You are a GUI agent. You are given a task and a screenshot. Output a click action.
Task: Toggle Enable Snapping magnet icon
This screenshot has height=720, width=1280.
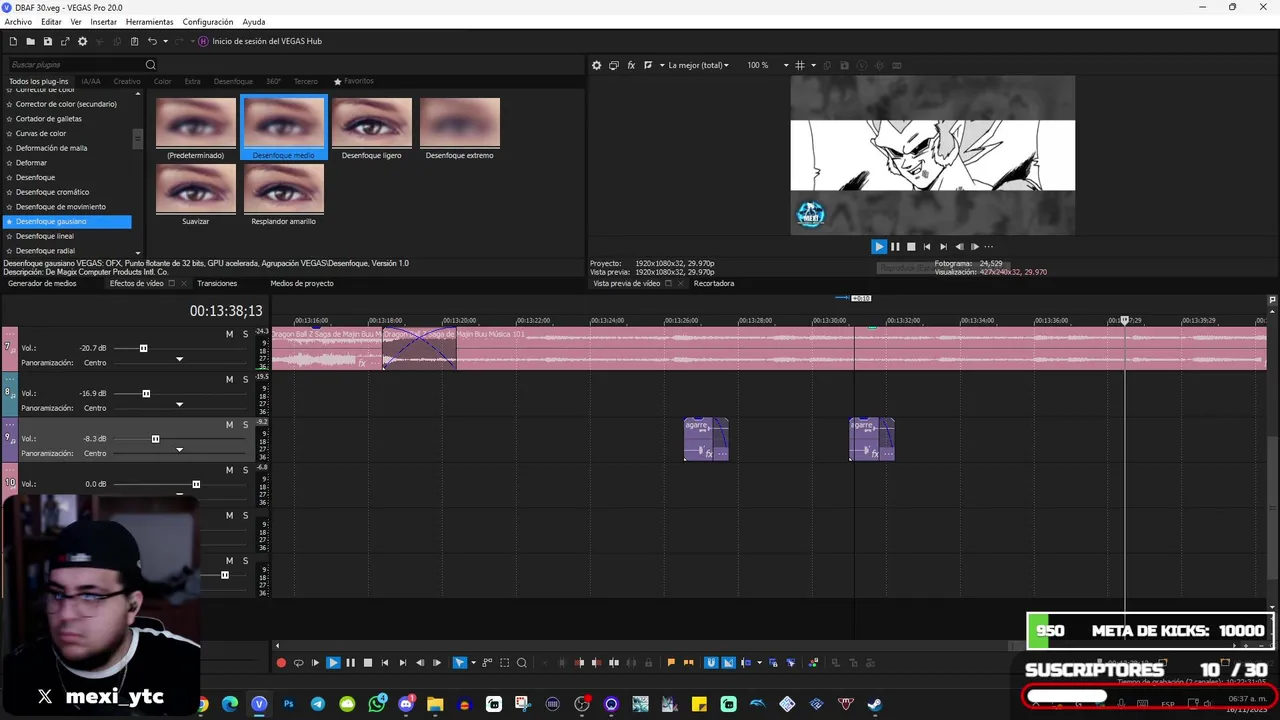click(x=711, y=663)
